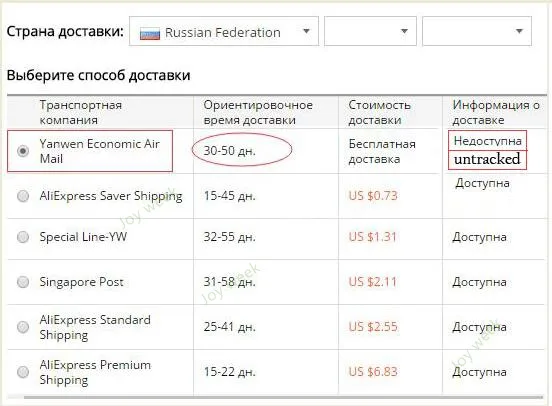
Task: Click the Информация о доставке column header
Action: click(x=496, y=112)
